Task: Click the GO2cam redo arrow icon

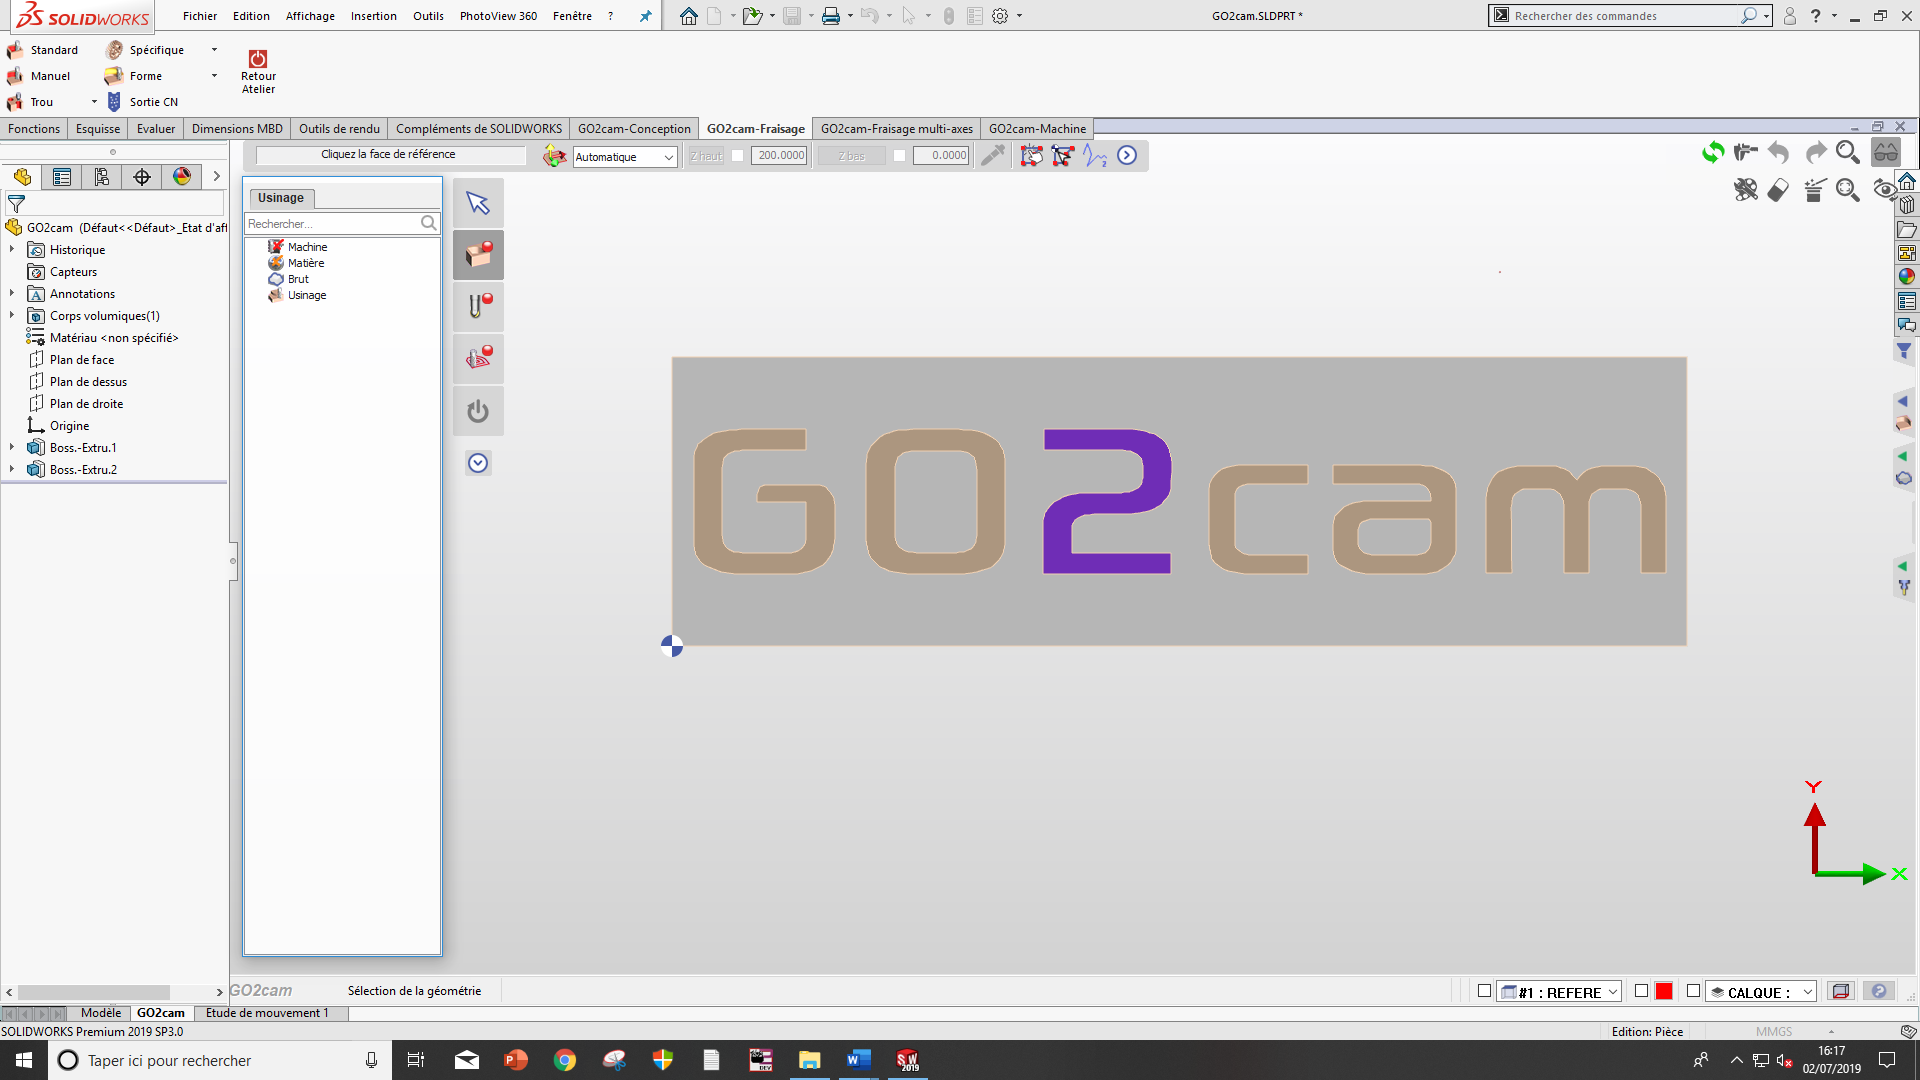Action: click(1815, 152)
